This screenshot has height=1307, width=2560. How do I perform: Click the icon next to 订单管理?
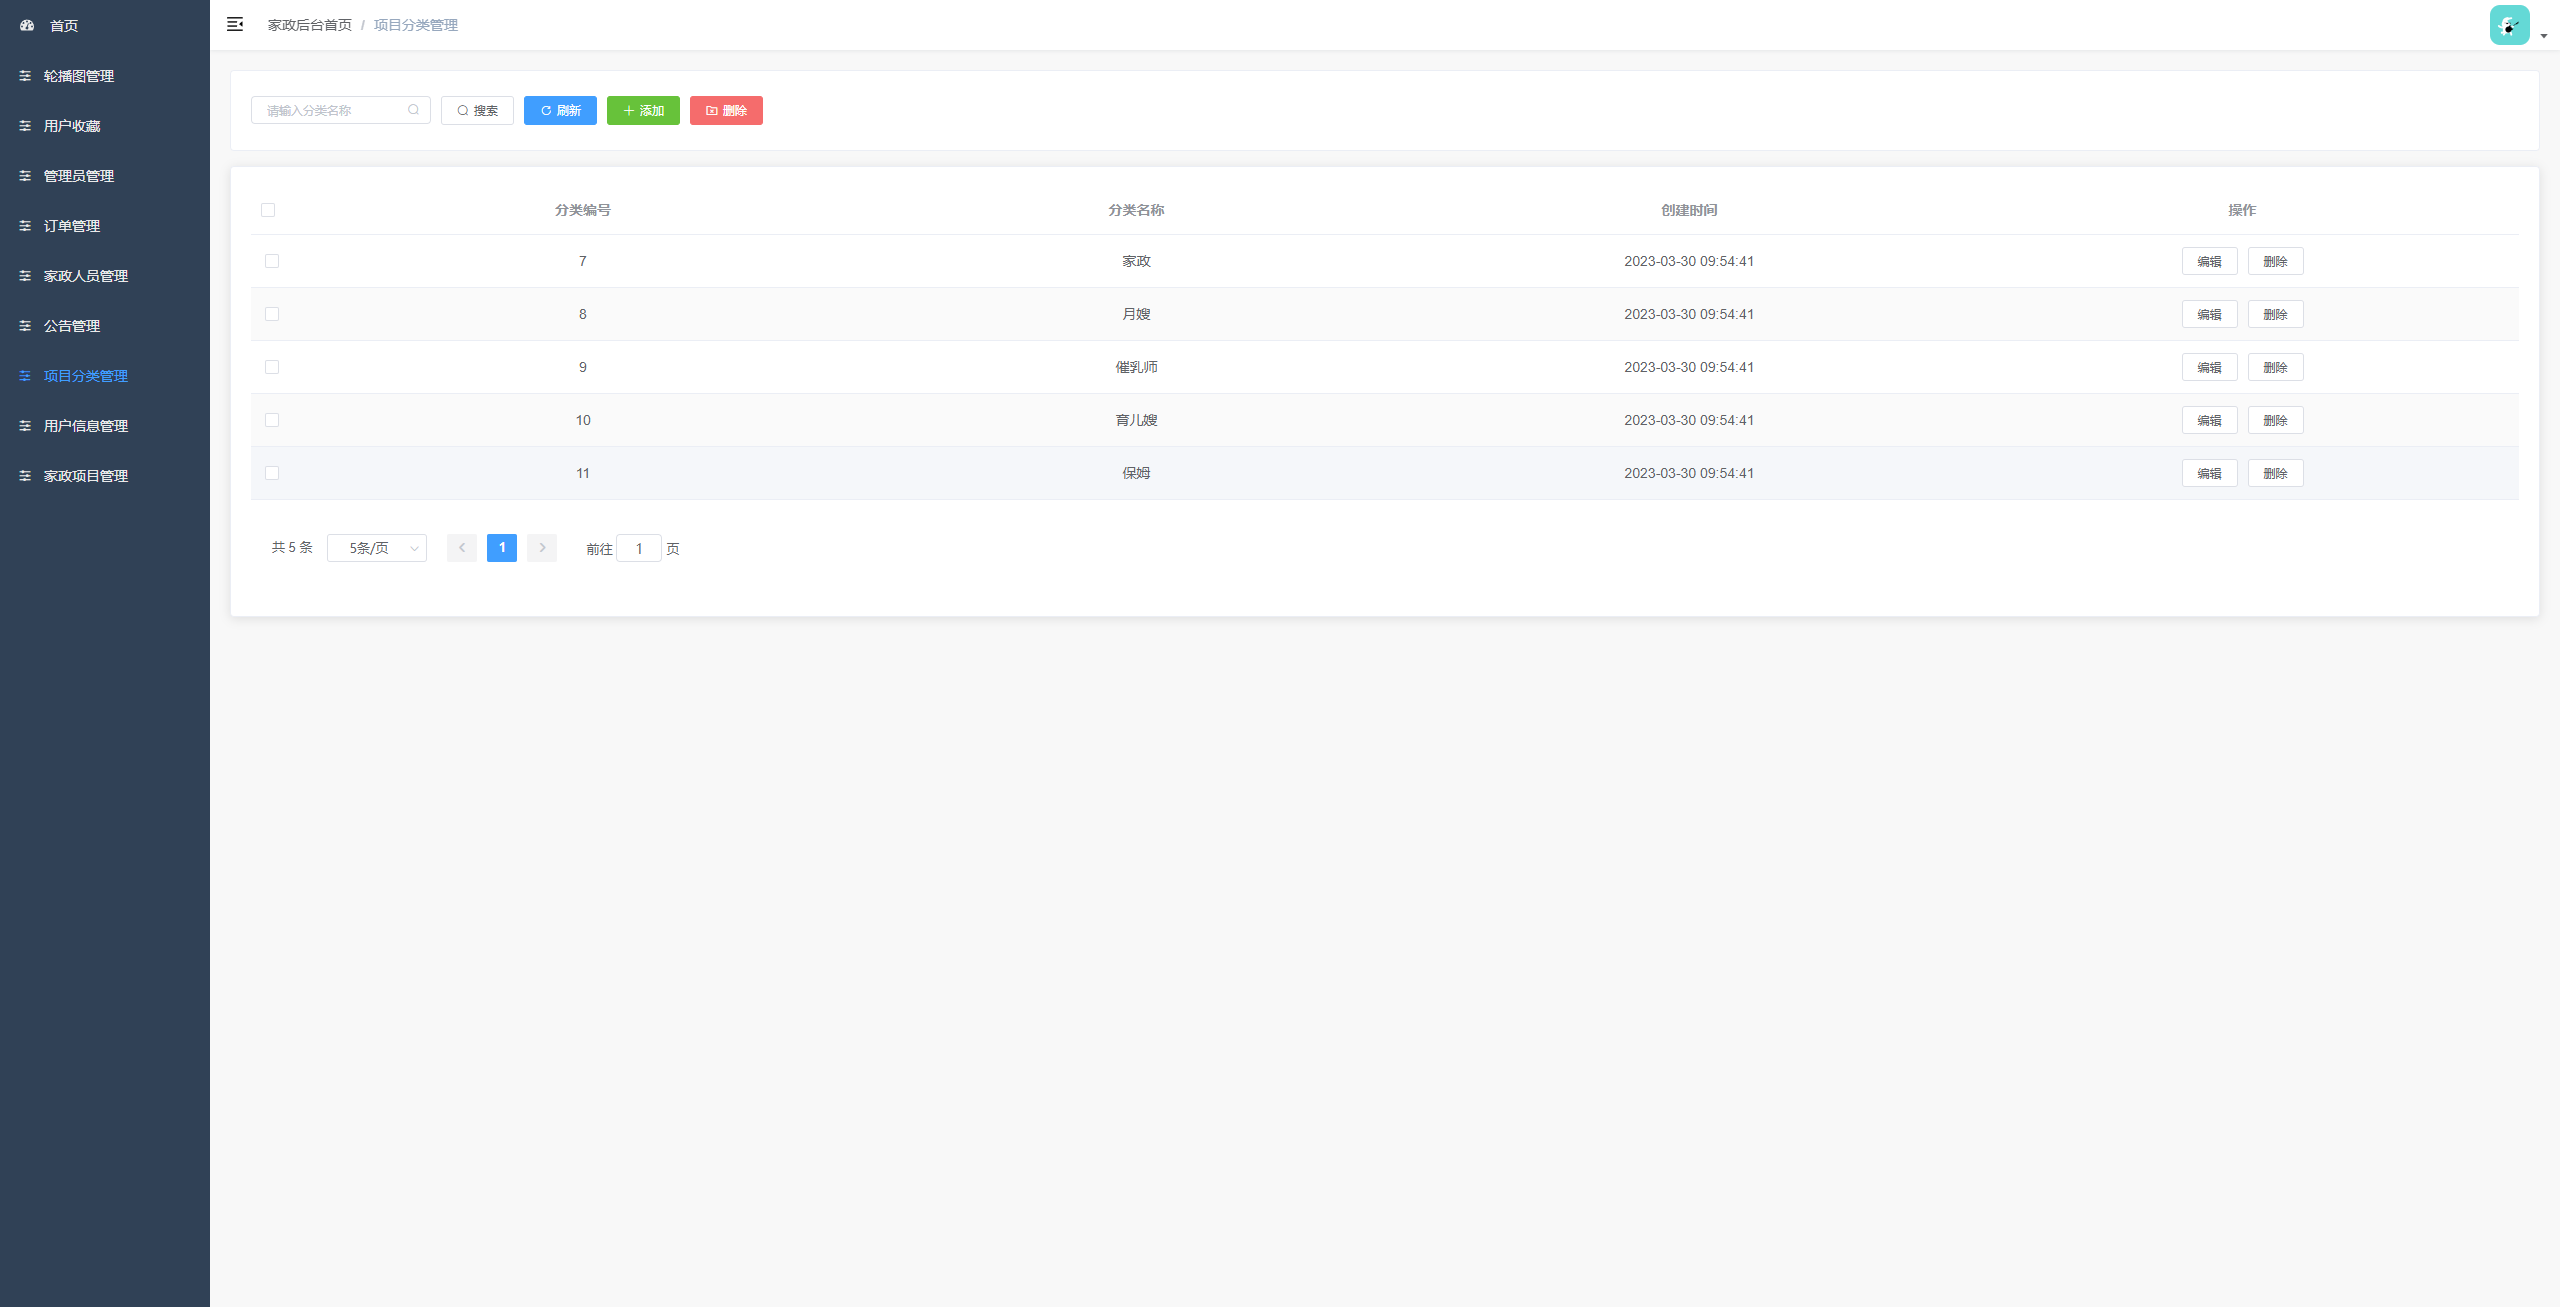25,226
